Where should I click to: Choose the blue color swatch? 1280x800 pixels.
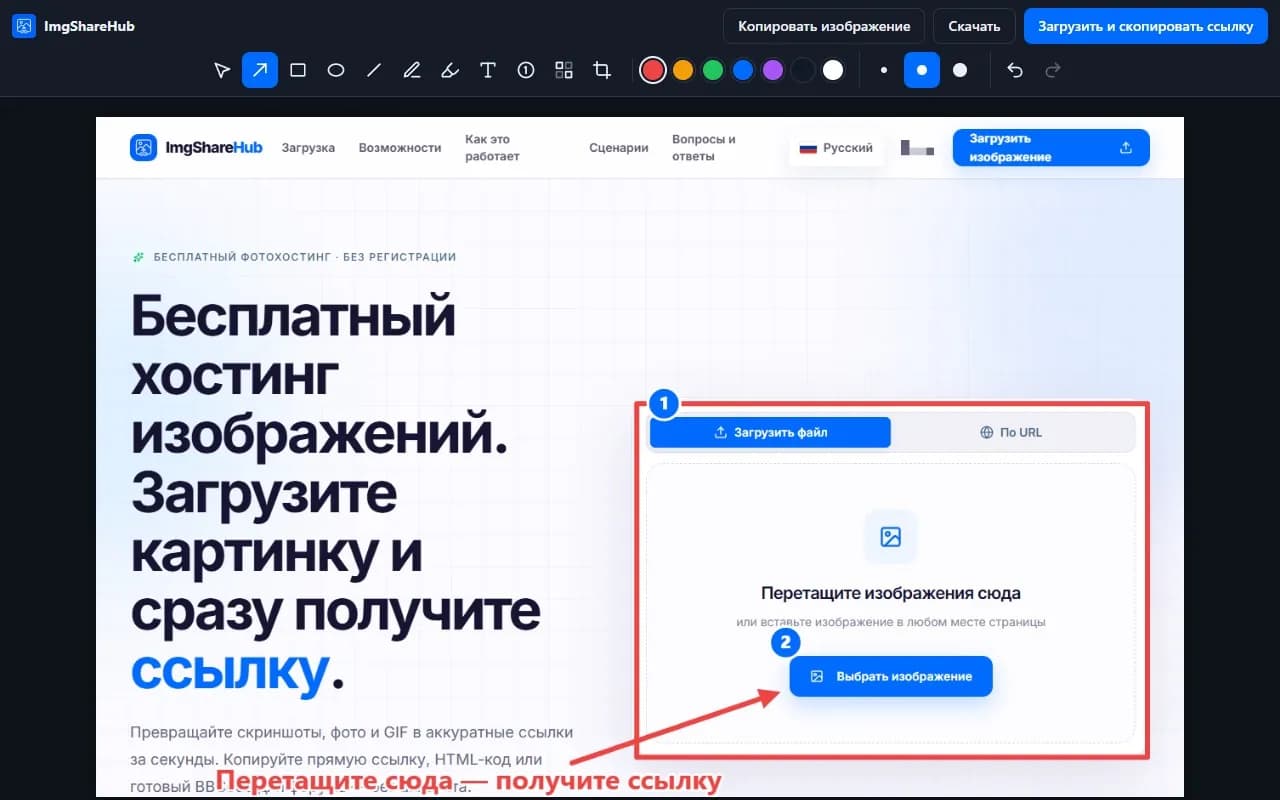pos(743,70)
